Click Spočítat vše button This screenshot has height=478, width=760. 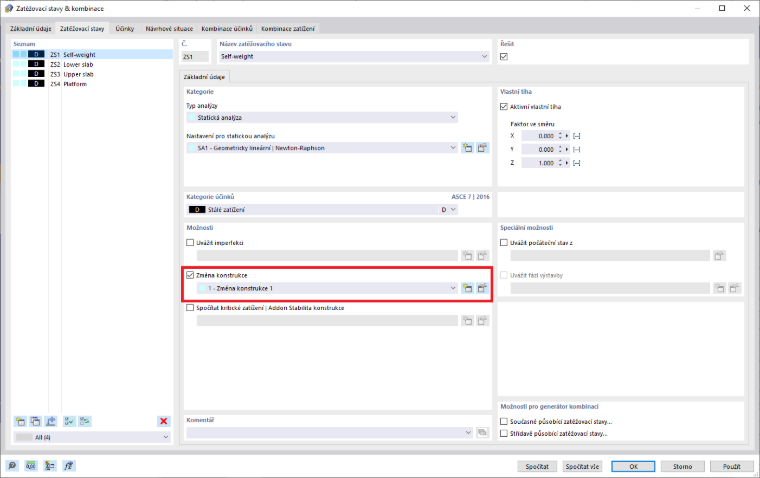(x=582, y=466)
